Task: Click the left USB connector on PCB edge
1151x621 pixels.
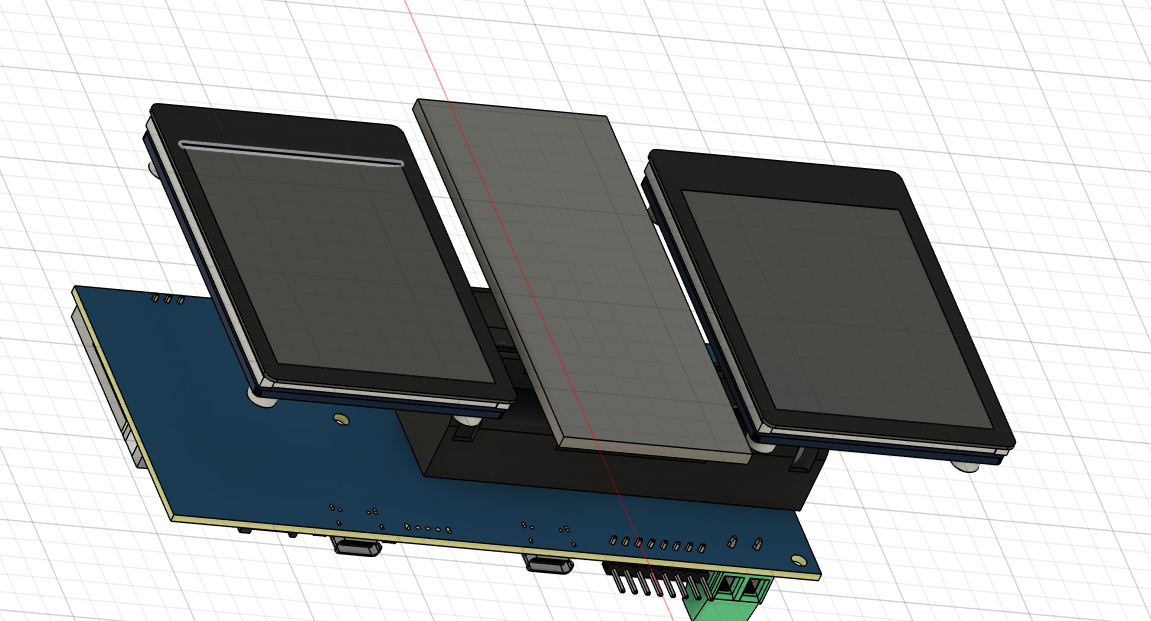Action: (356, 547)
